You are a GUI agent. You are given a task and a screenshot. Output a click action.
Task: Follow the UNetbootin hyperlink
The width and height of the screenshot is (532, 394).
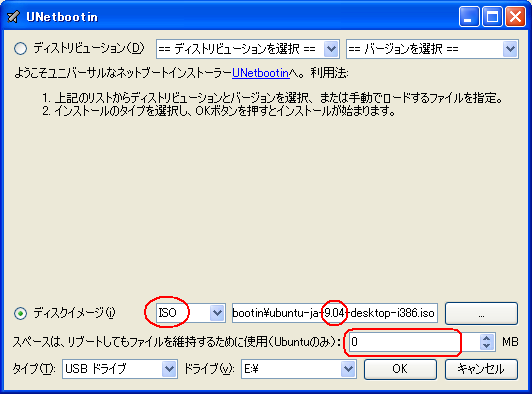tap(261, 73)
